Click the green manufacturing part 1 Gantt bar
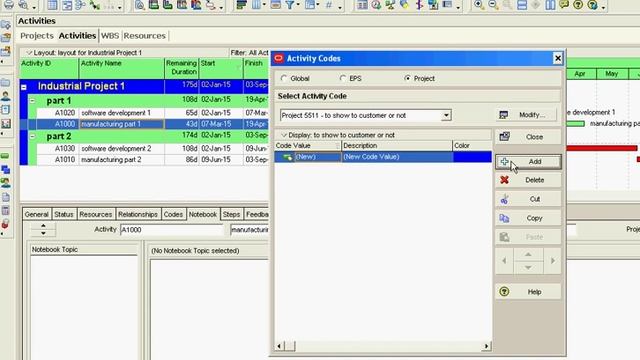This screenshot has height=360, width=640. (576, 123)
